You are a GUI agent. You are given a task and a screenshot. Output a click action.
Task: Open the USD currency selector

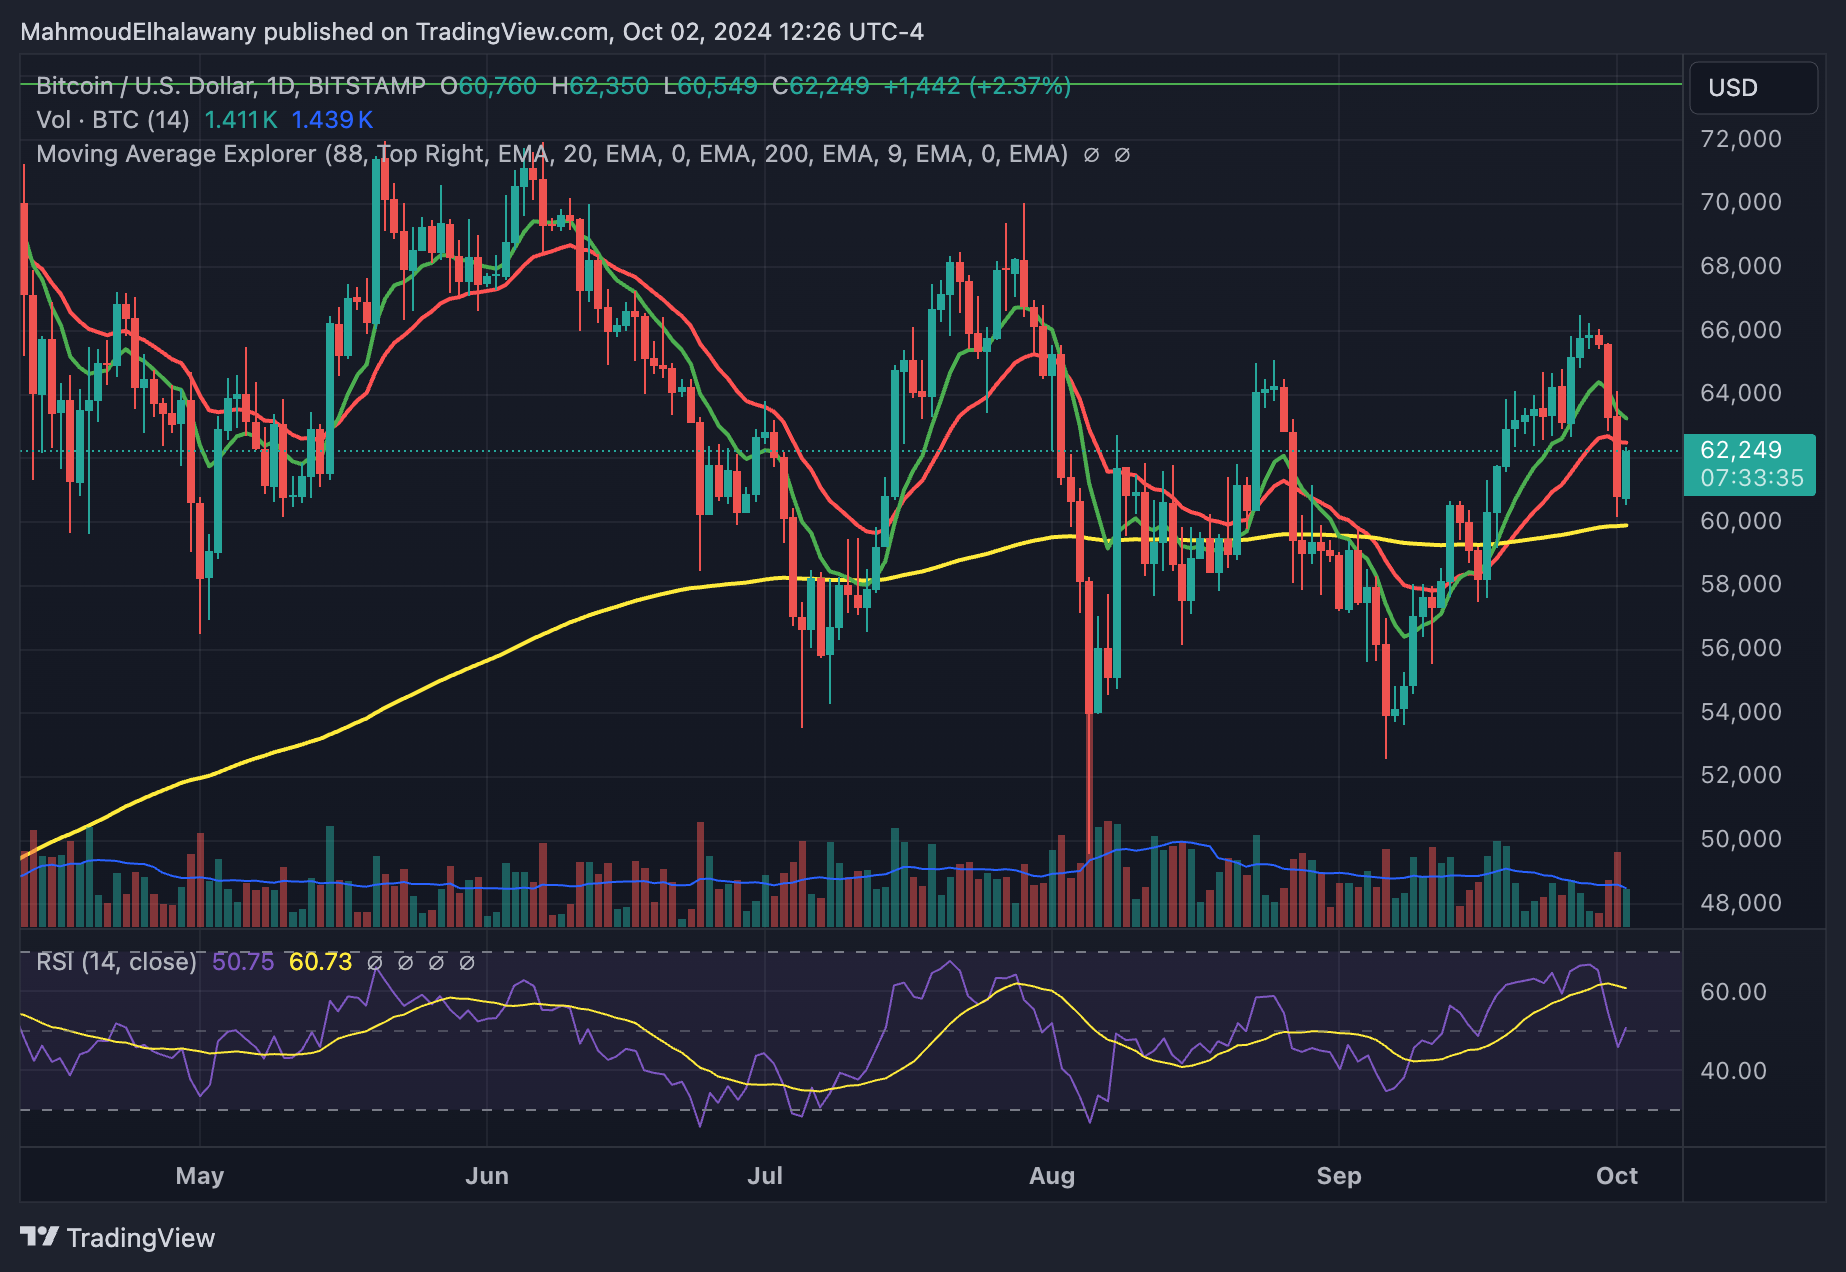point(1752,88)
